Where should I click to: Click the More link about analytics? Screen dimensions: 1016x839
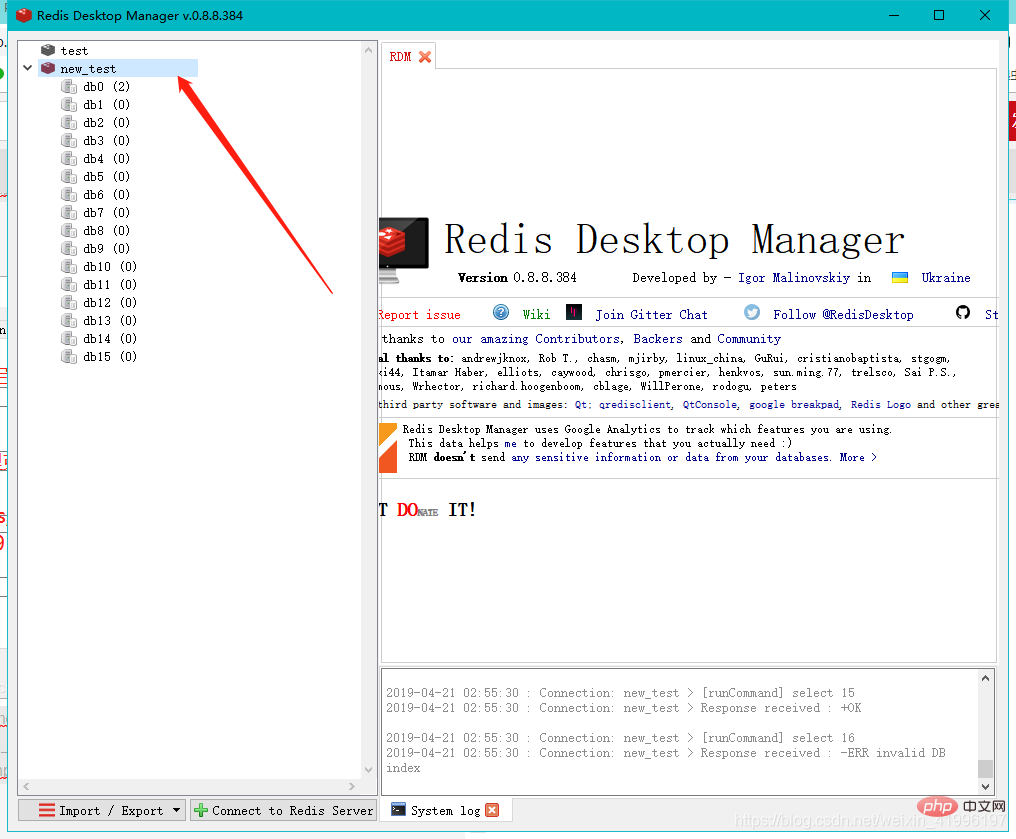(x=858, y=457)
